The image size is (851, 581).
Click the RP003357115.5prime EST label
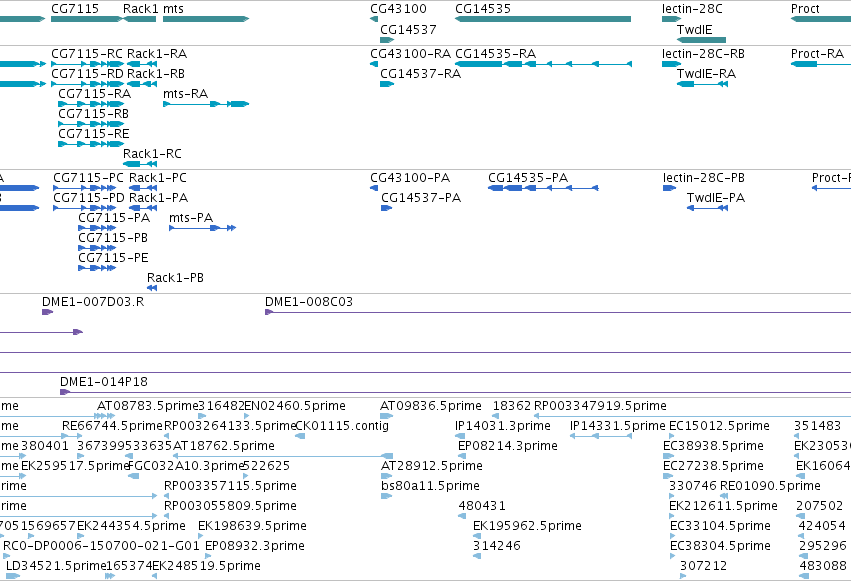pyautogui.click(x=231, y=486)
